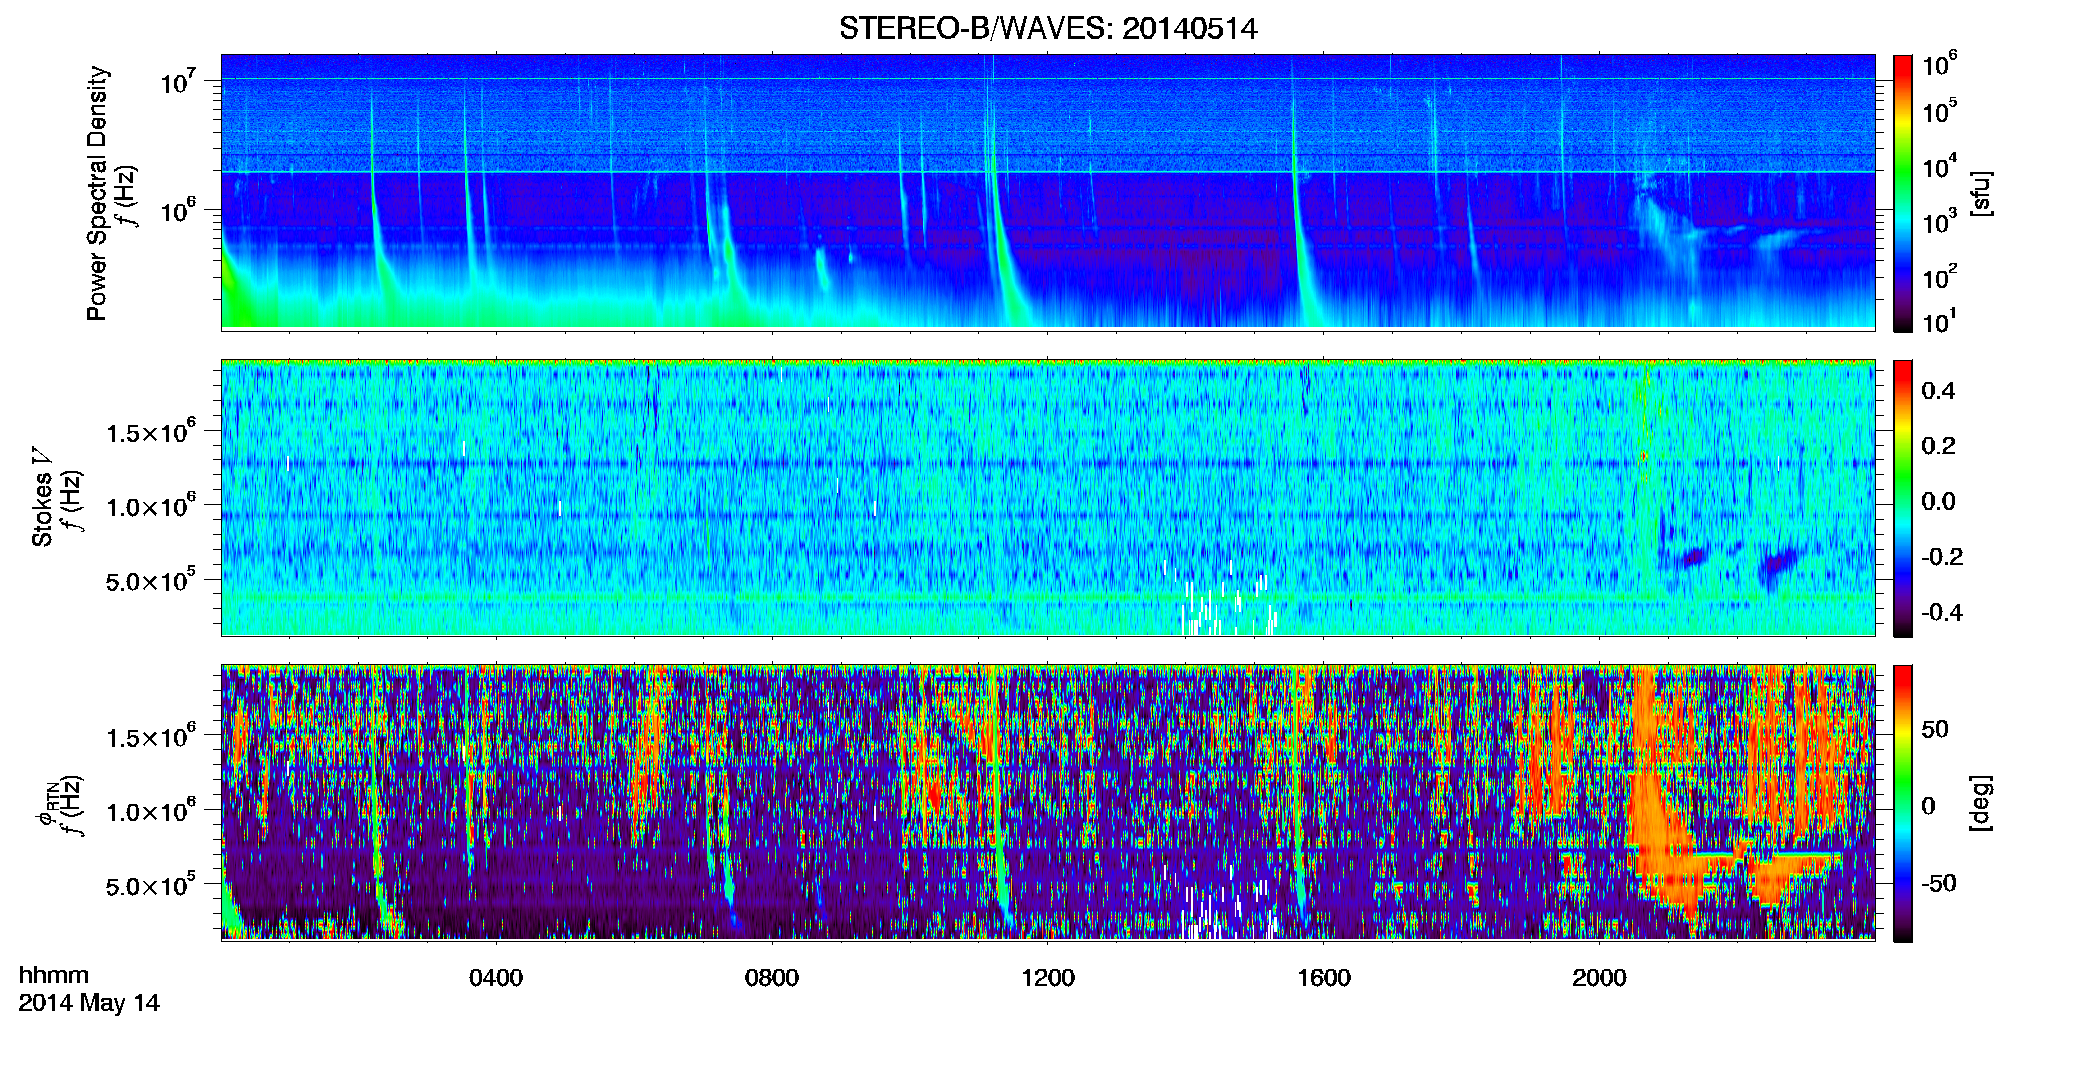Select the 0.2 label on the Stokes V colorbar
This screenshot has height=1080, width=2096.
1938,446
